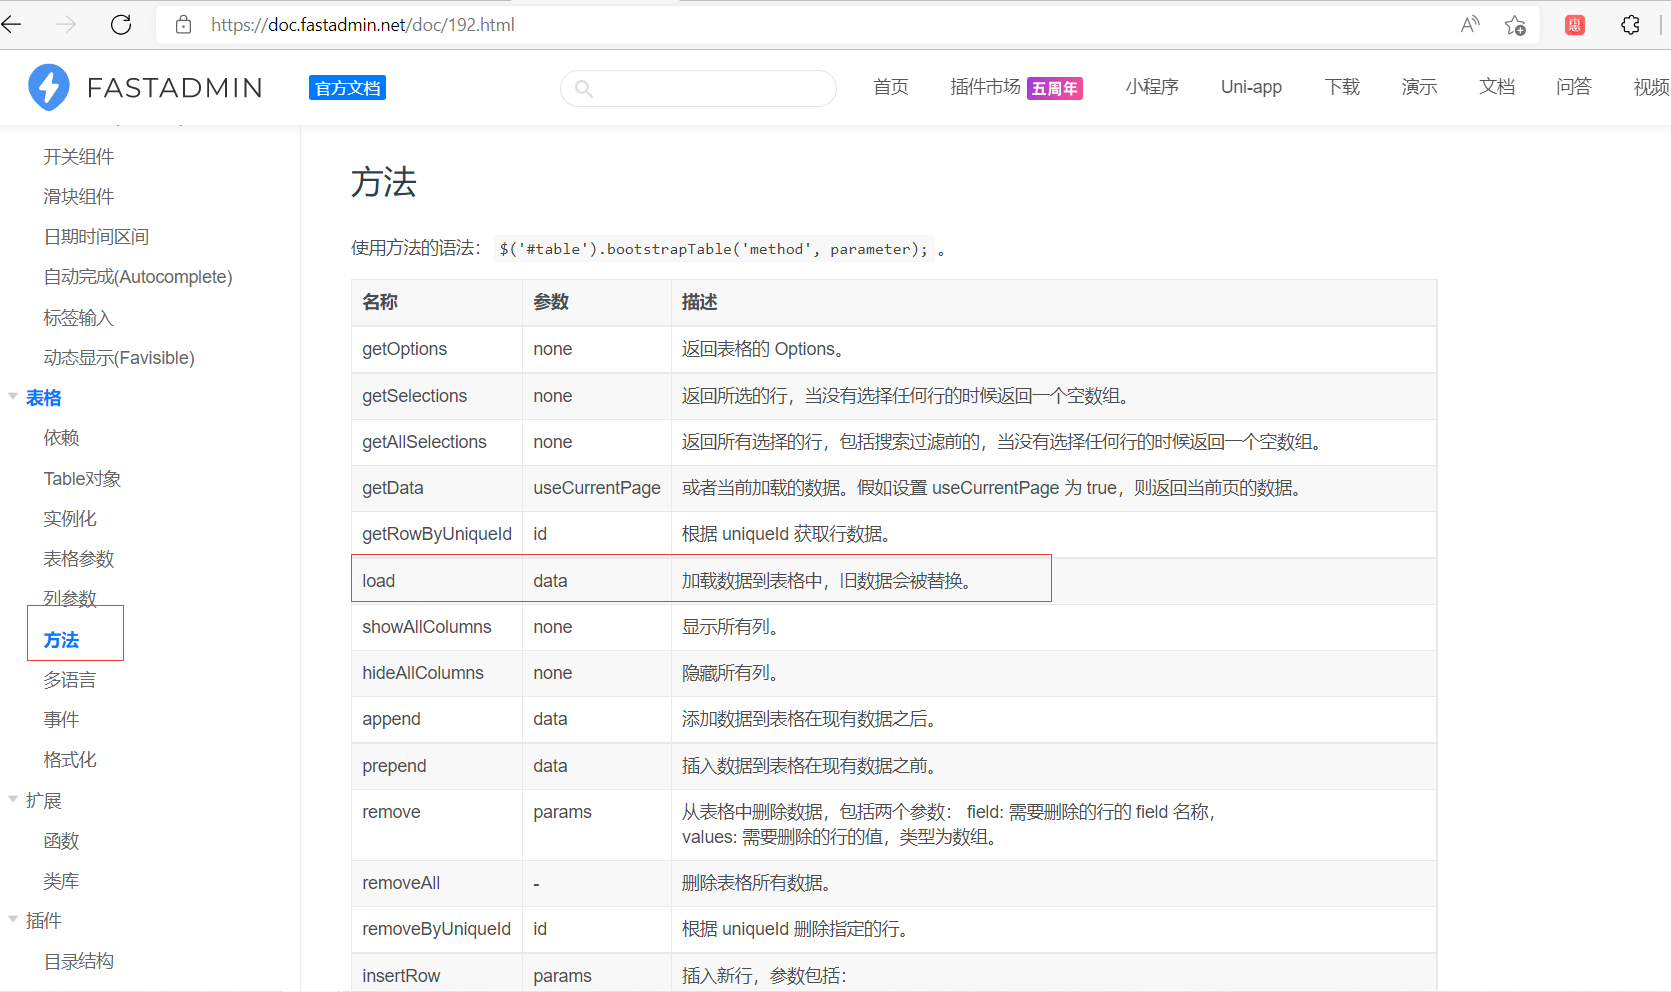Reload the page with the refresh icon
Image resolution: width=1671 pixels, height=992 pixels.
click(x=120, y=25)
